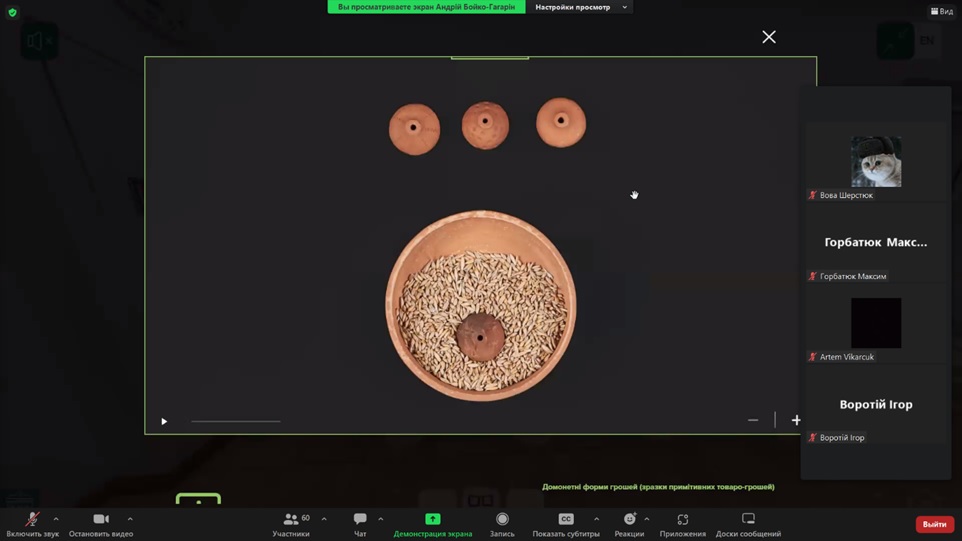Unmute with Включить звук microphone button
962x541 pixels.
32,520
